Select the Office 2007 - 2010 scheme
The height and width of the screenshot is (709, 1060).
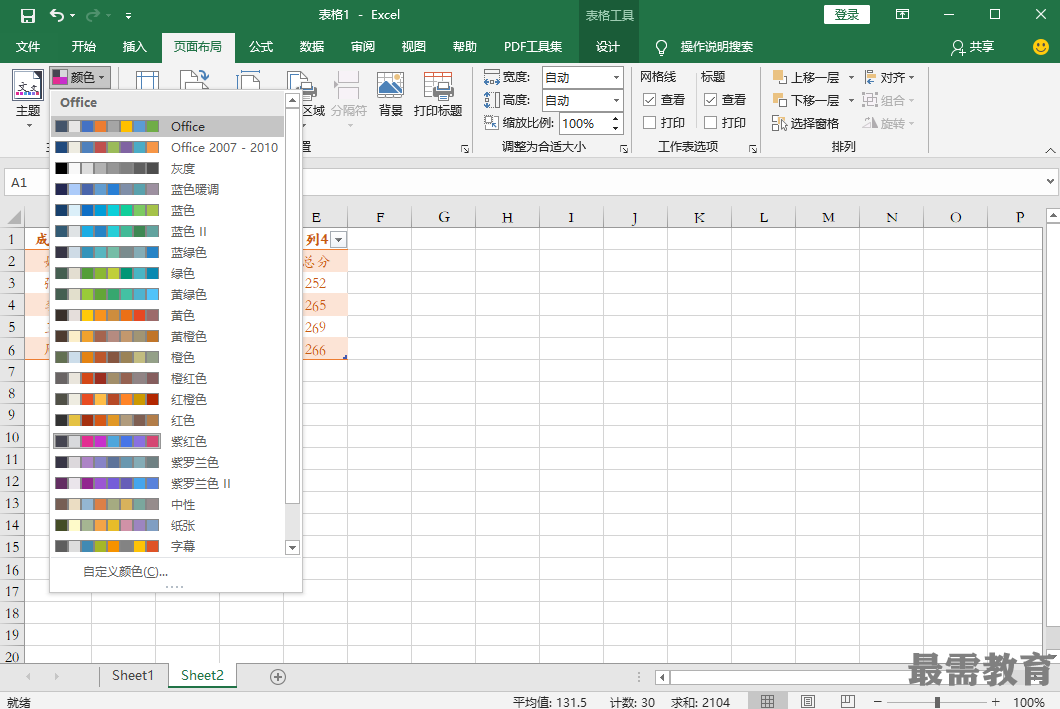(168, 147)
